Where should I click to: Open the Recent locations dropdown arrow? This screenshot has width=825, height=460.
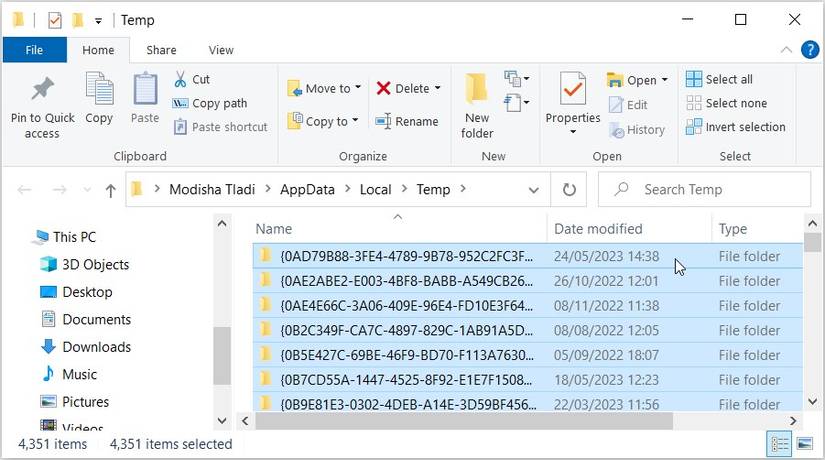click(x=87, y=189)
